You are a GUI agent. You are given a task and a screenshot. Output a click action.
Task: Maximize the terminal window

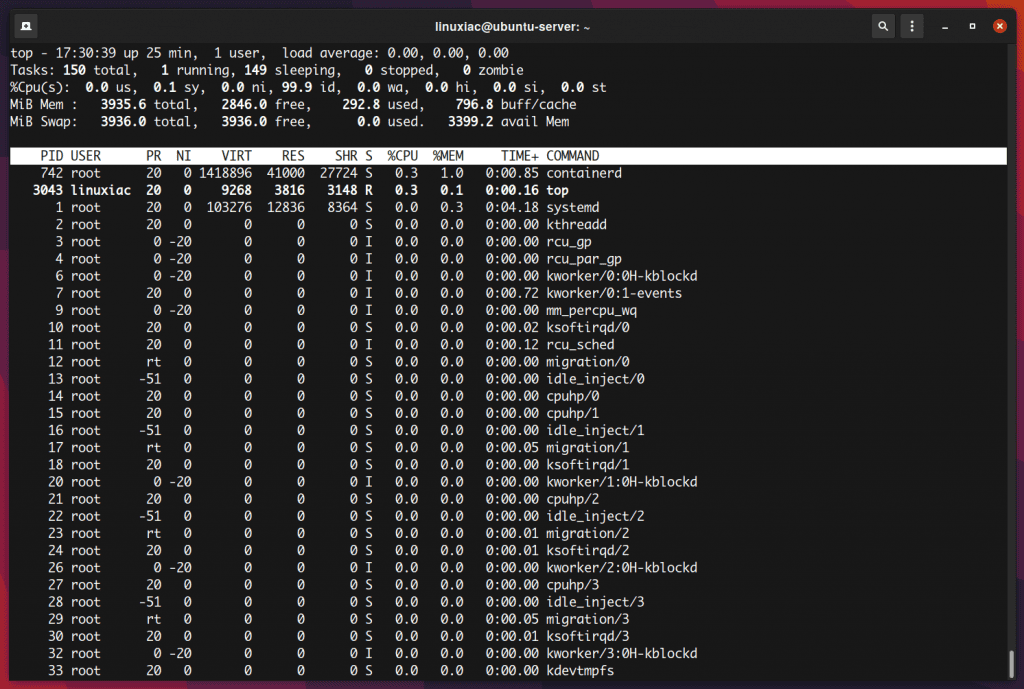click(972, 26)
